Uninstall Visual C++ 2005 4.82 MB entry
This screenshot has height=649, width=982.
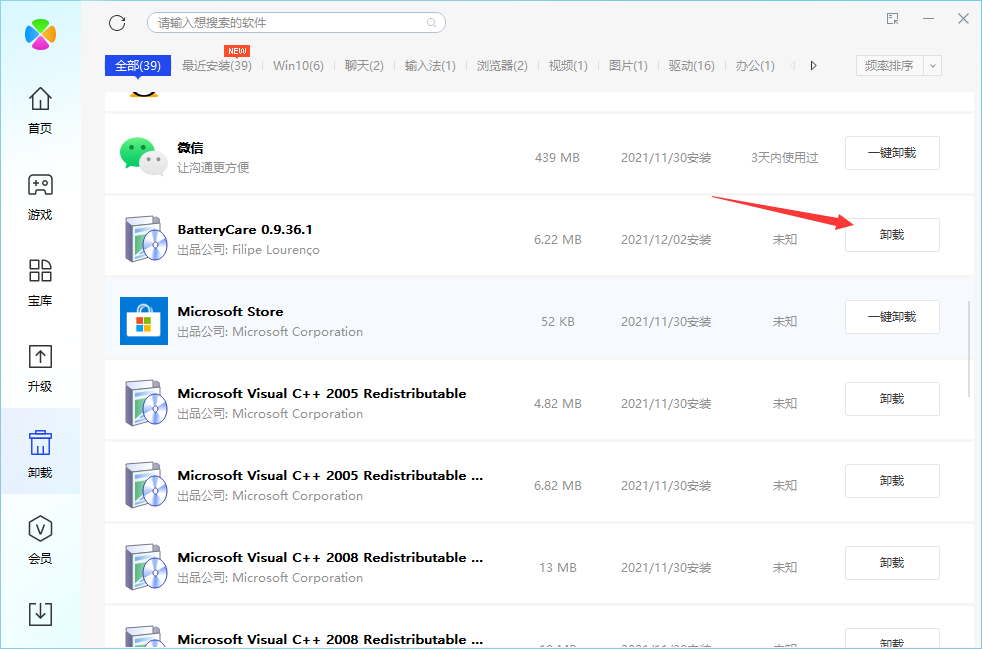[892, 399]
